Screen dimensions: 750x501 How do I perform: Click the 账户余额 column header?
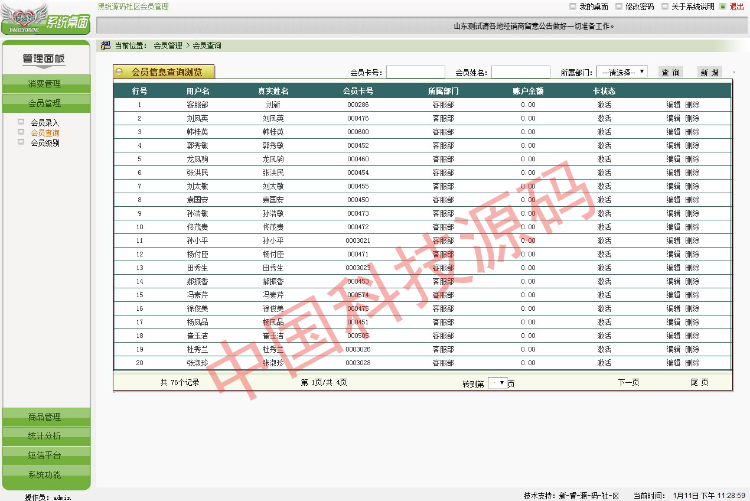(528, 91)
